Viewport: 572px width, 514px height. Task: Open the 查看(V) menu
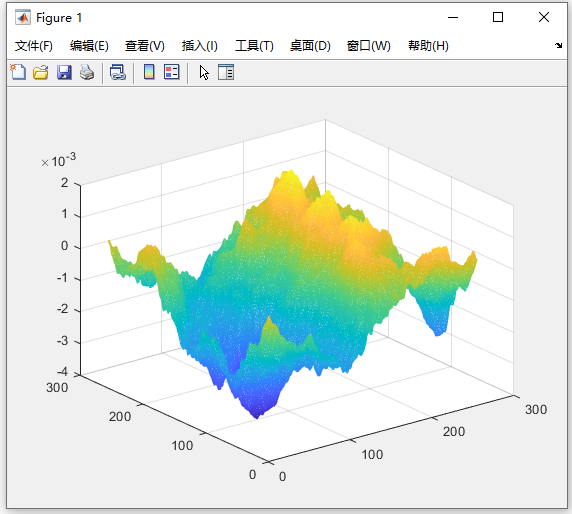[x=144, y=46]
